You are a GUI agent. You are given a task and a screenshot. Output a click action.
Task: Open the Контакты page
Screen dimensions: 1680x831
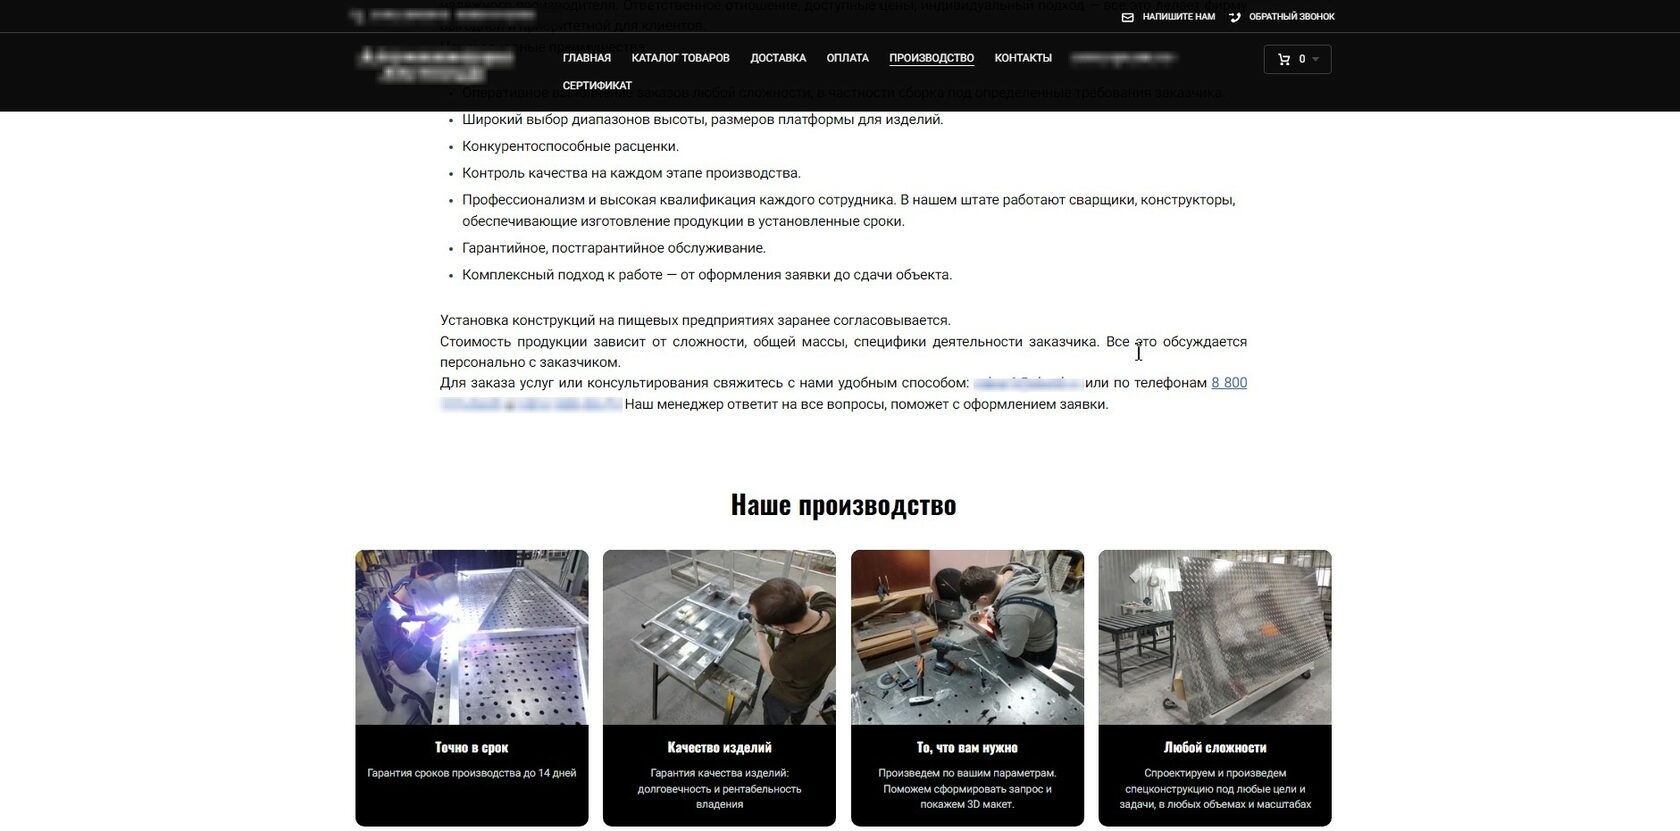pyautogui.click(x=1023, y=58)
